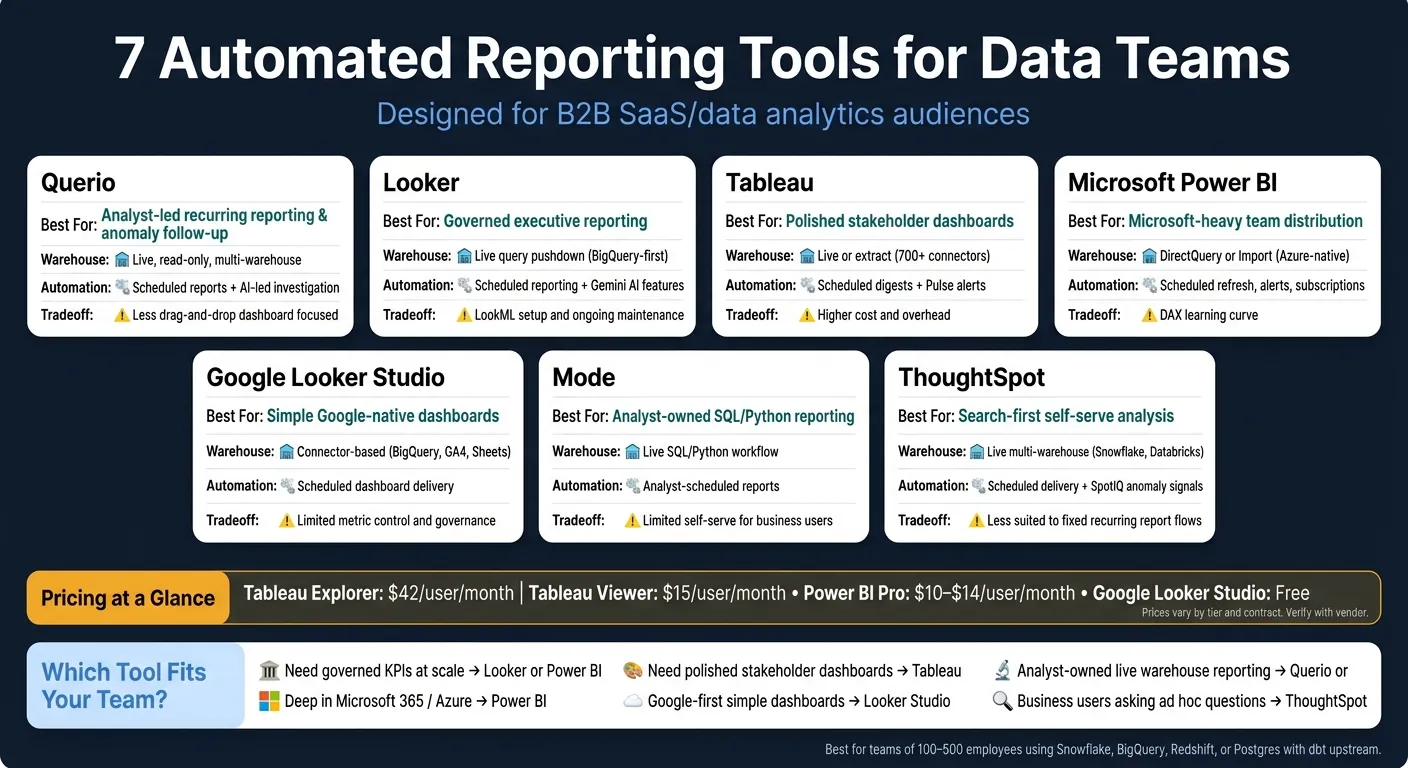Click the ThoughtSpot card's warehouse icon
The height and width of the screenshot is (768, 1408).
978,452
